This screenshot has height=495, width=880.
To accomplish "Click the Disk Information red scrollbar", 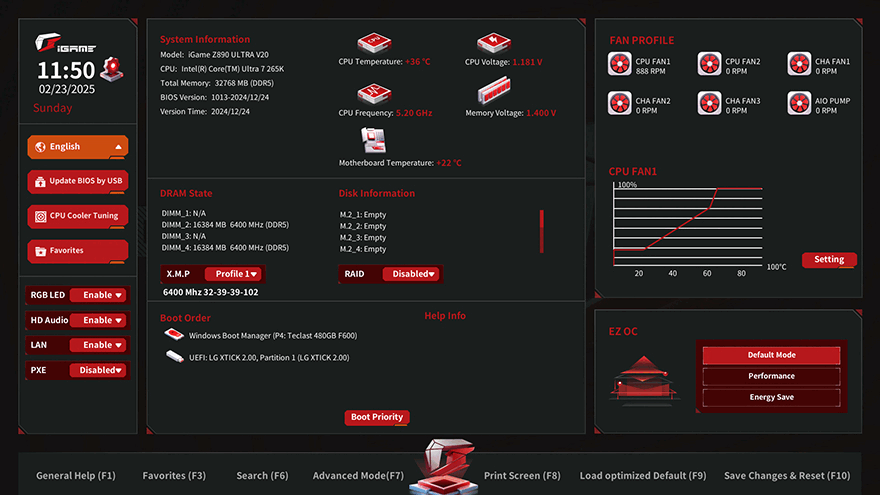I will (x=541, y=231).
